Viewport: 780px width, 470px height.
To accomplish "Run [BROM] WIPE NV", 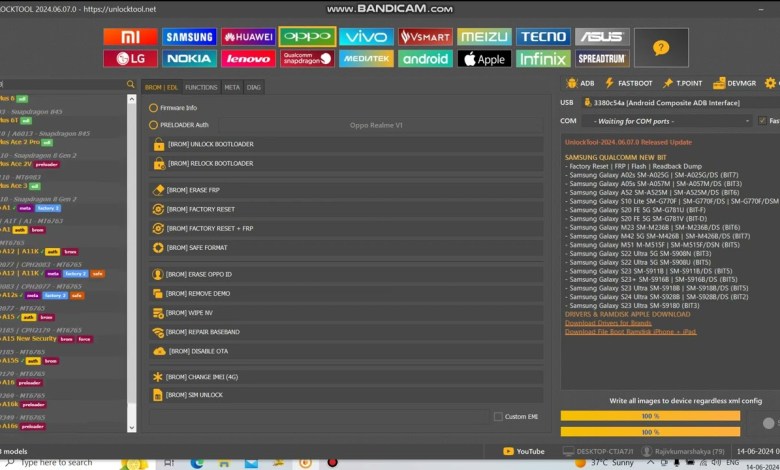I will coord(346,313).
